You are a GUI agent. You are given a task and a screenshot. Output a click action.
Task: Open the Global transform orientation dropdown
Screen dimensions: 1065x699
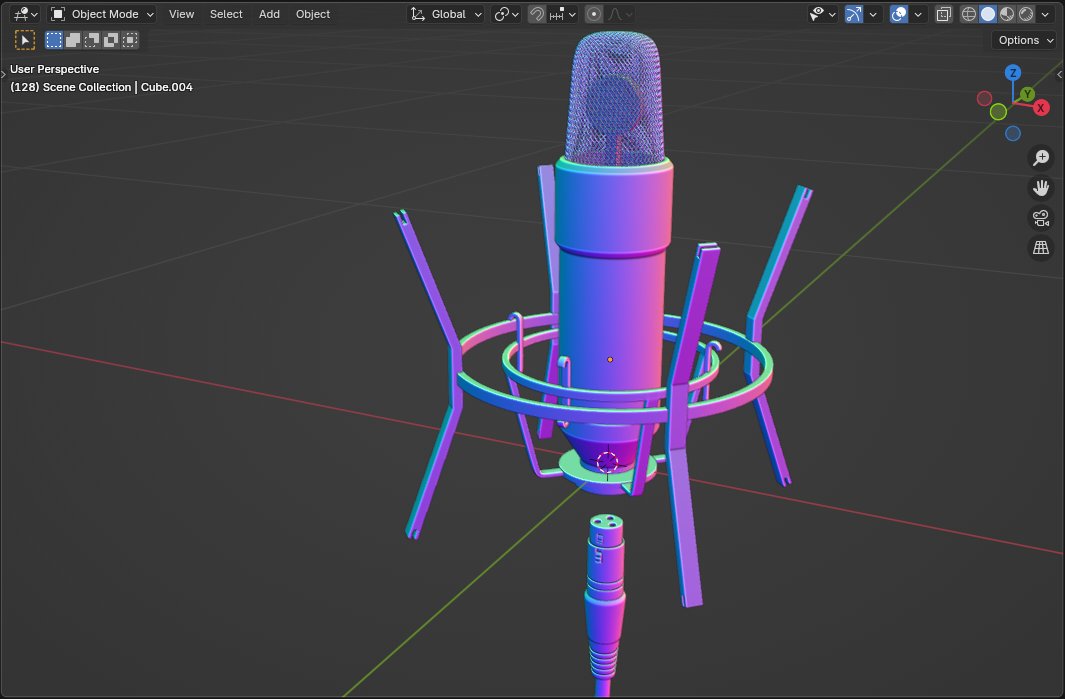point(445,14)
